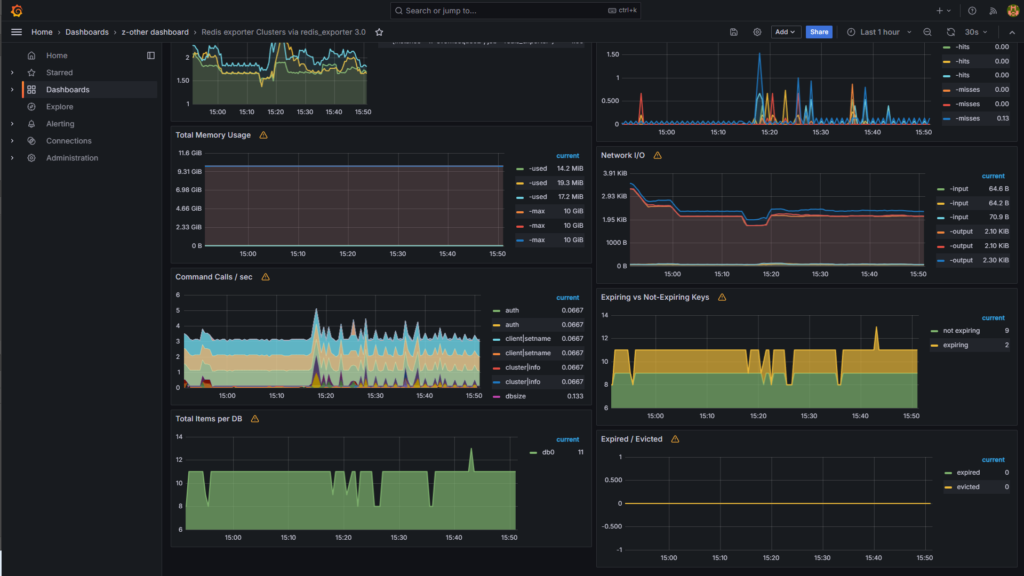
Task: Open the user profile avatar
Action: pyautogui.click(x=1013, y=10)
